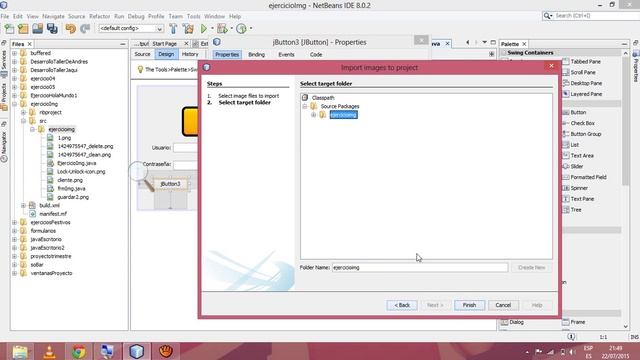Expand the formularios project node
The height and width of the screenshot is (360, 640).
(15, 231)
